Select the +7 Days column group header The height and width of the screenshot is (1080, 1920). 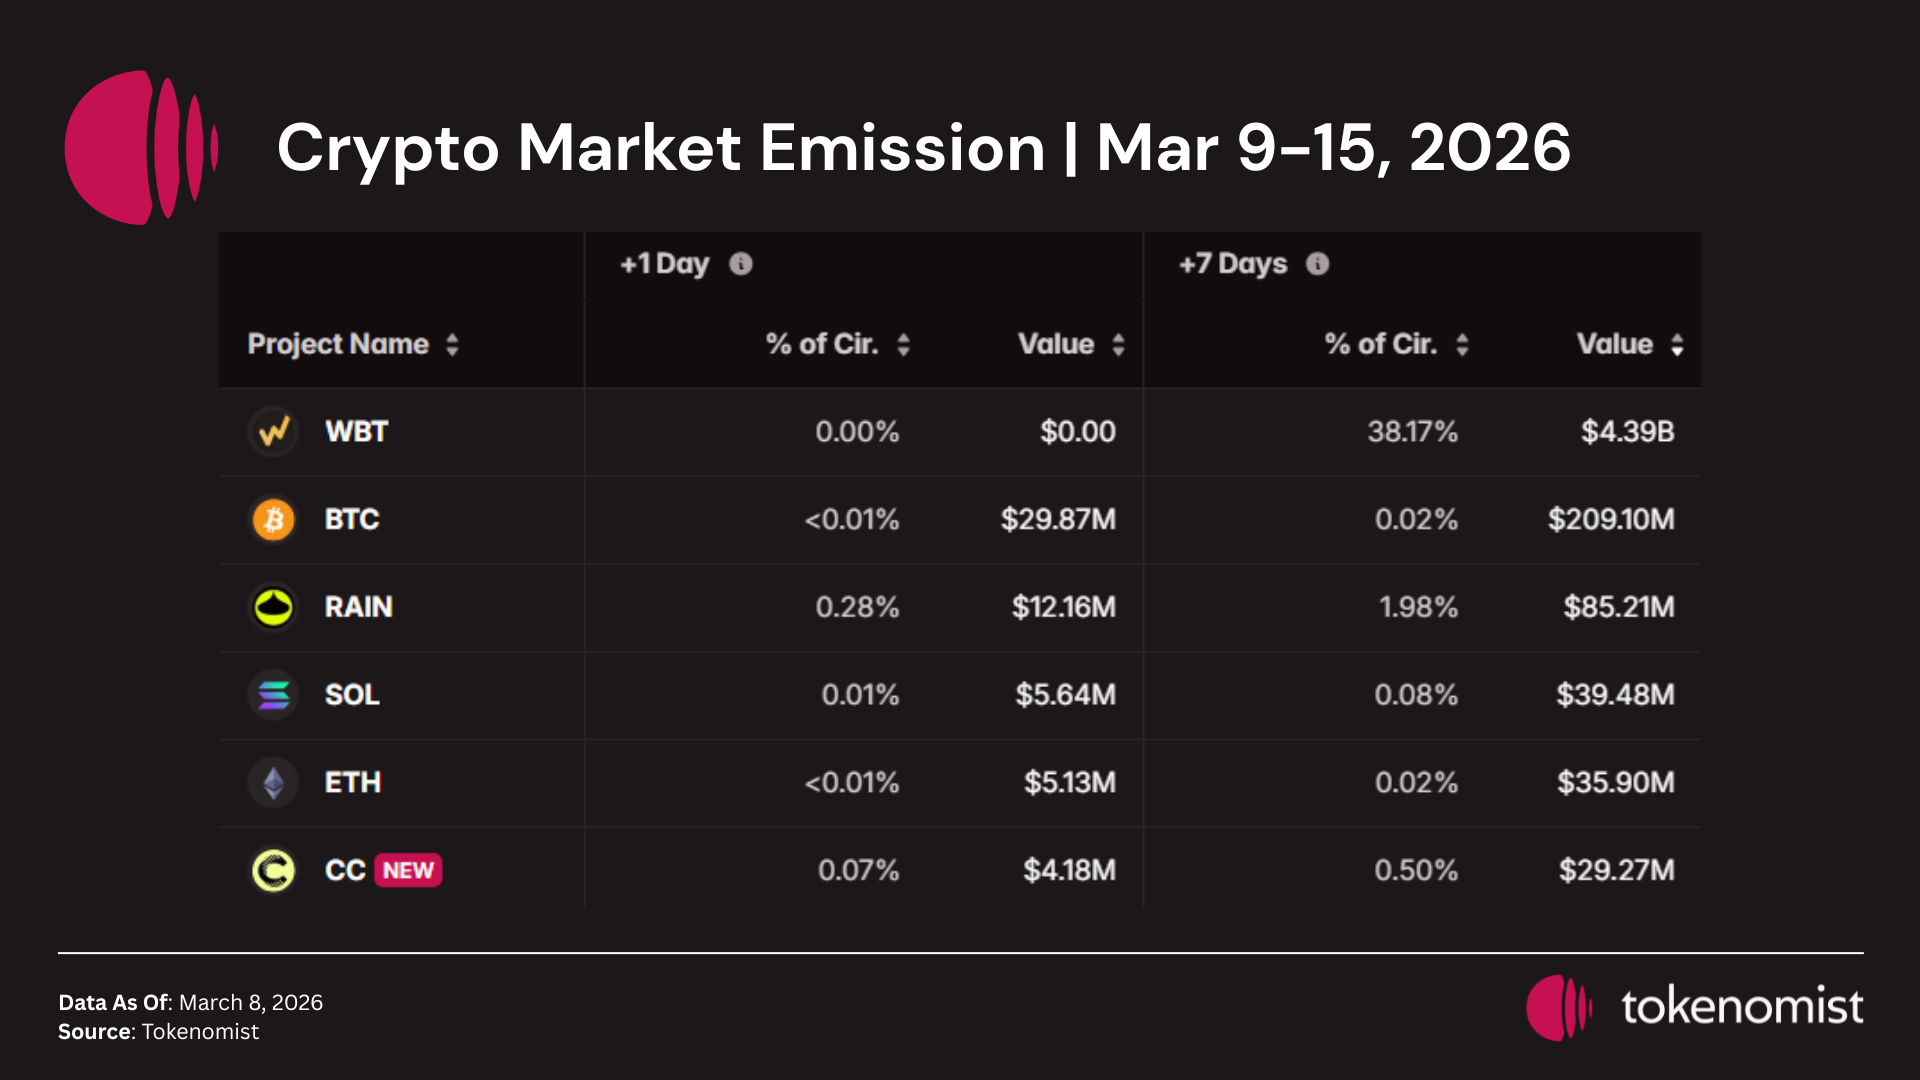coord(1233,264)
